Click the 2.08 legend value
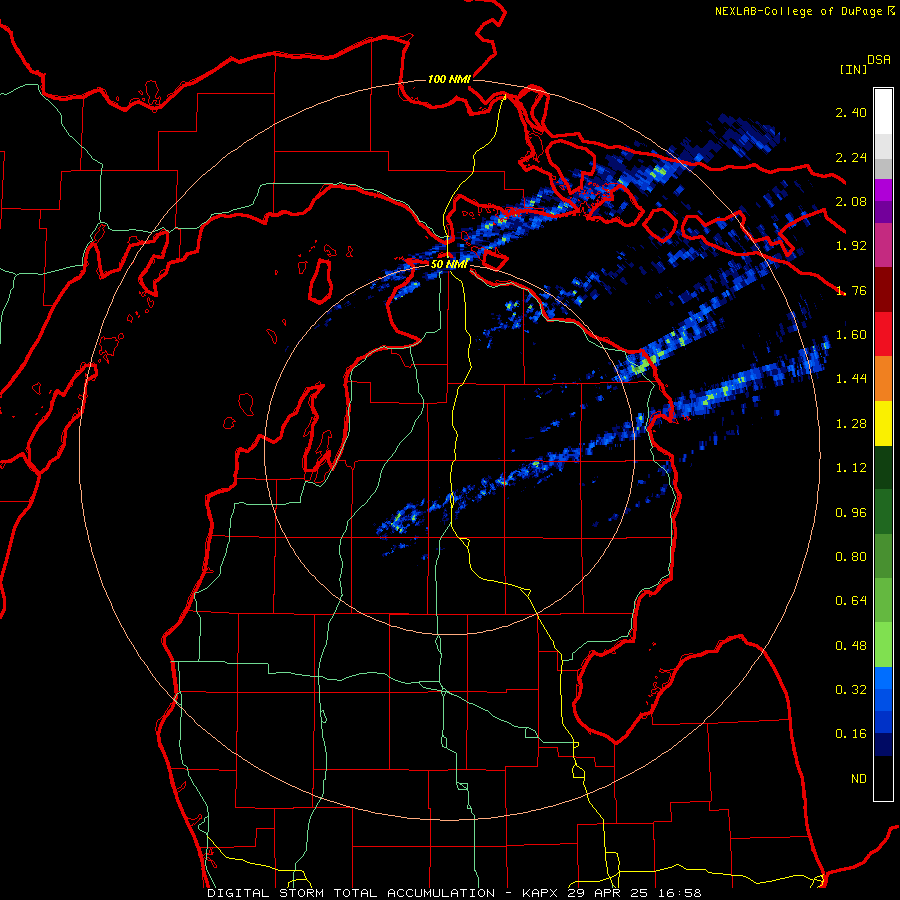 pyautogui.click(x=851, y=201)
